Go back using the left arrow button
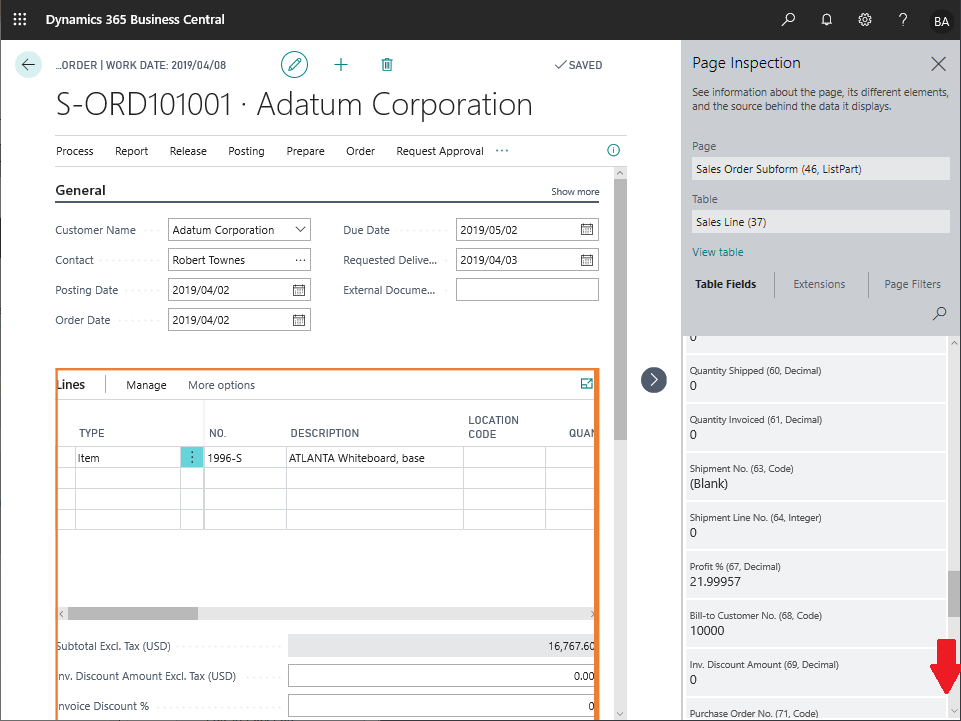The width and height of the screenshot is (961, 721). 28,65
